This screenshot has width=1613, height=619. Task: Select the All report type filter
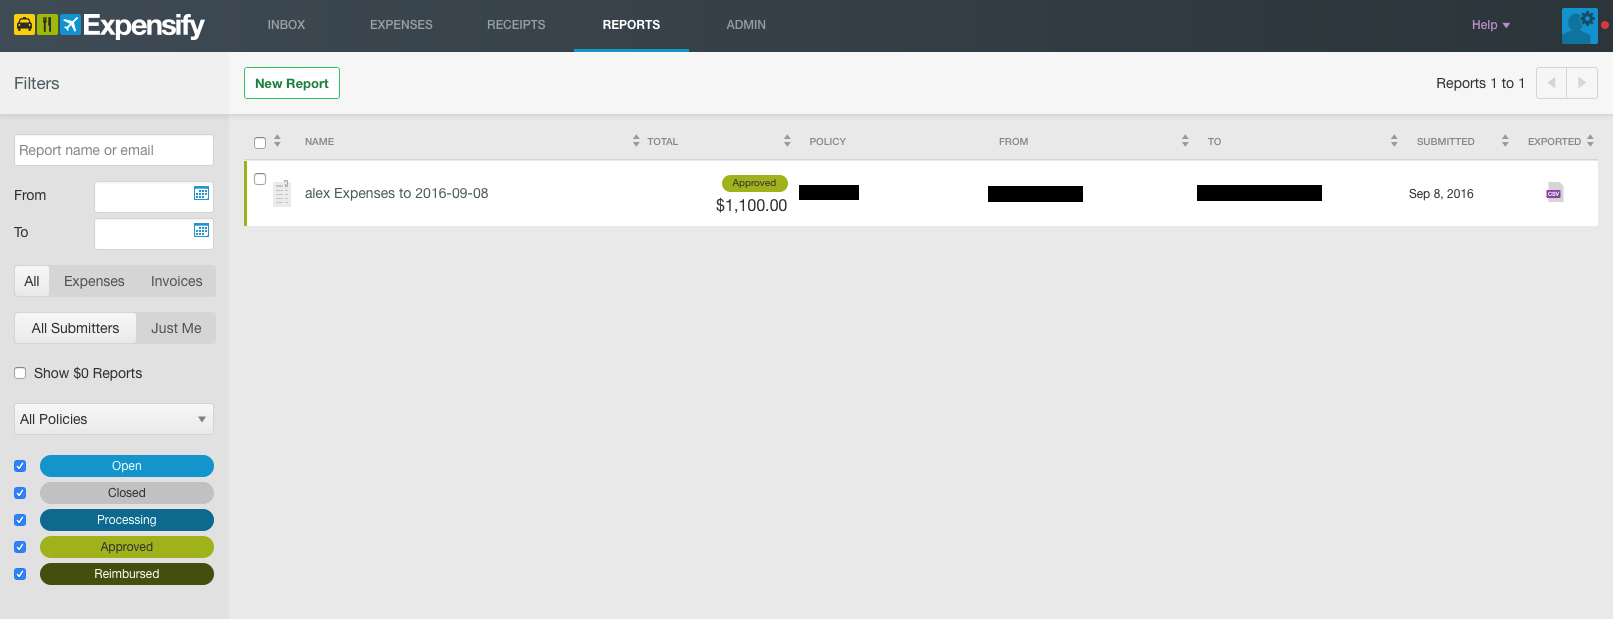32,281
